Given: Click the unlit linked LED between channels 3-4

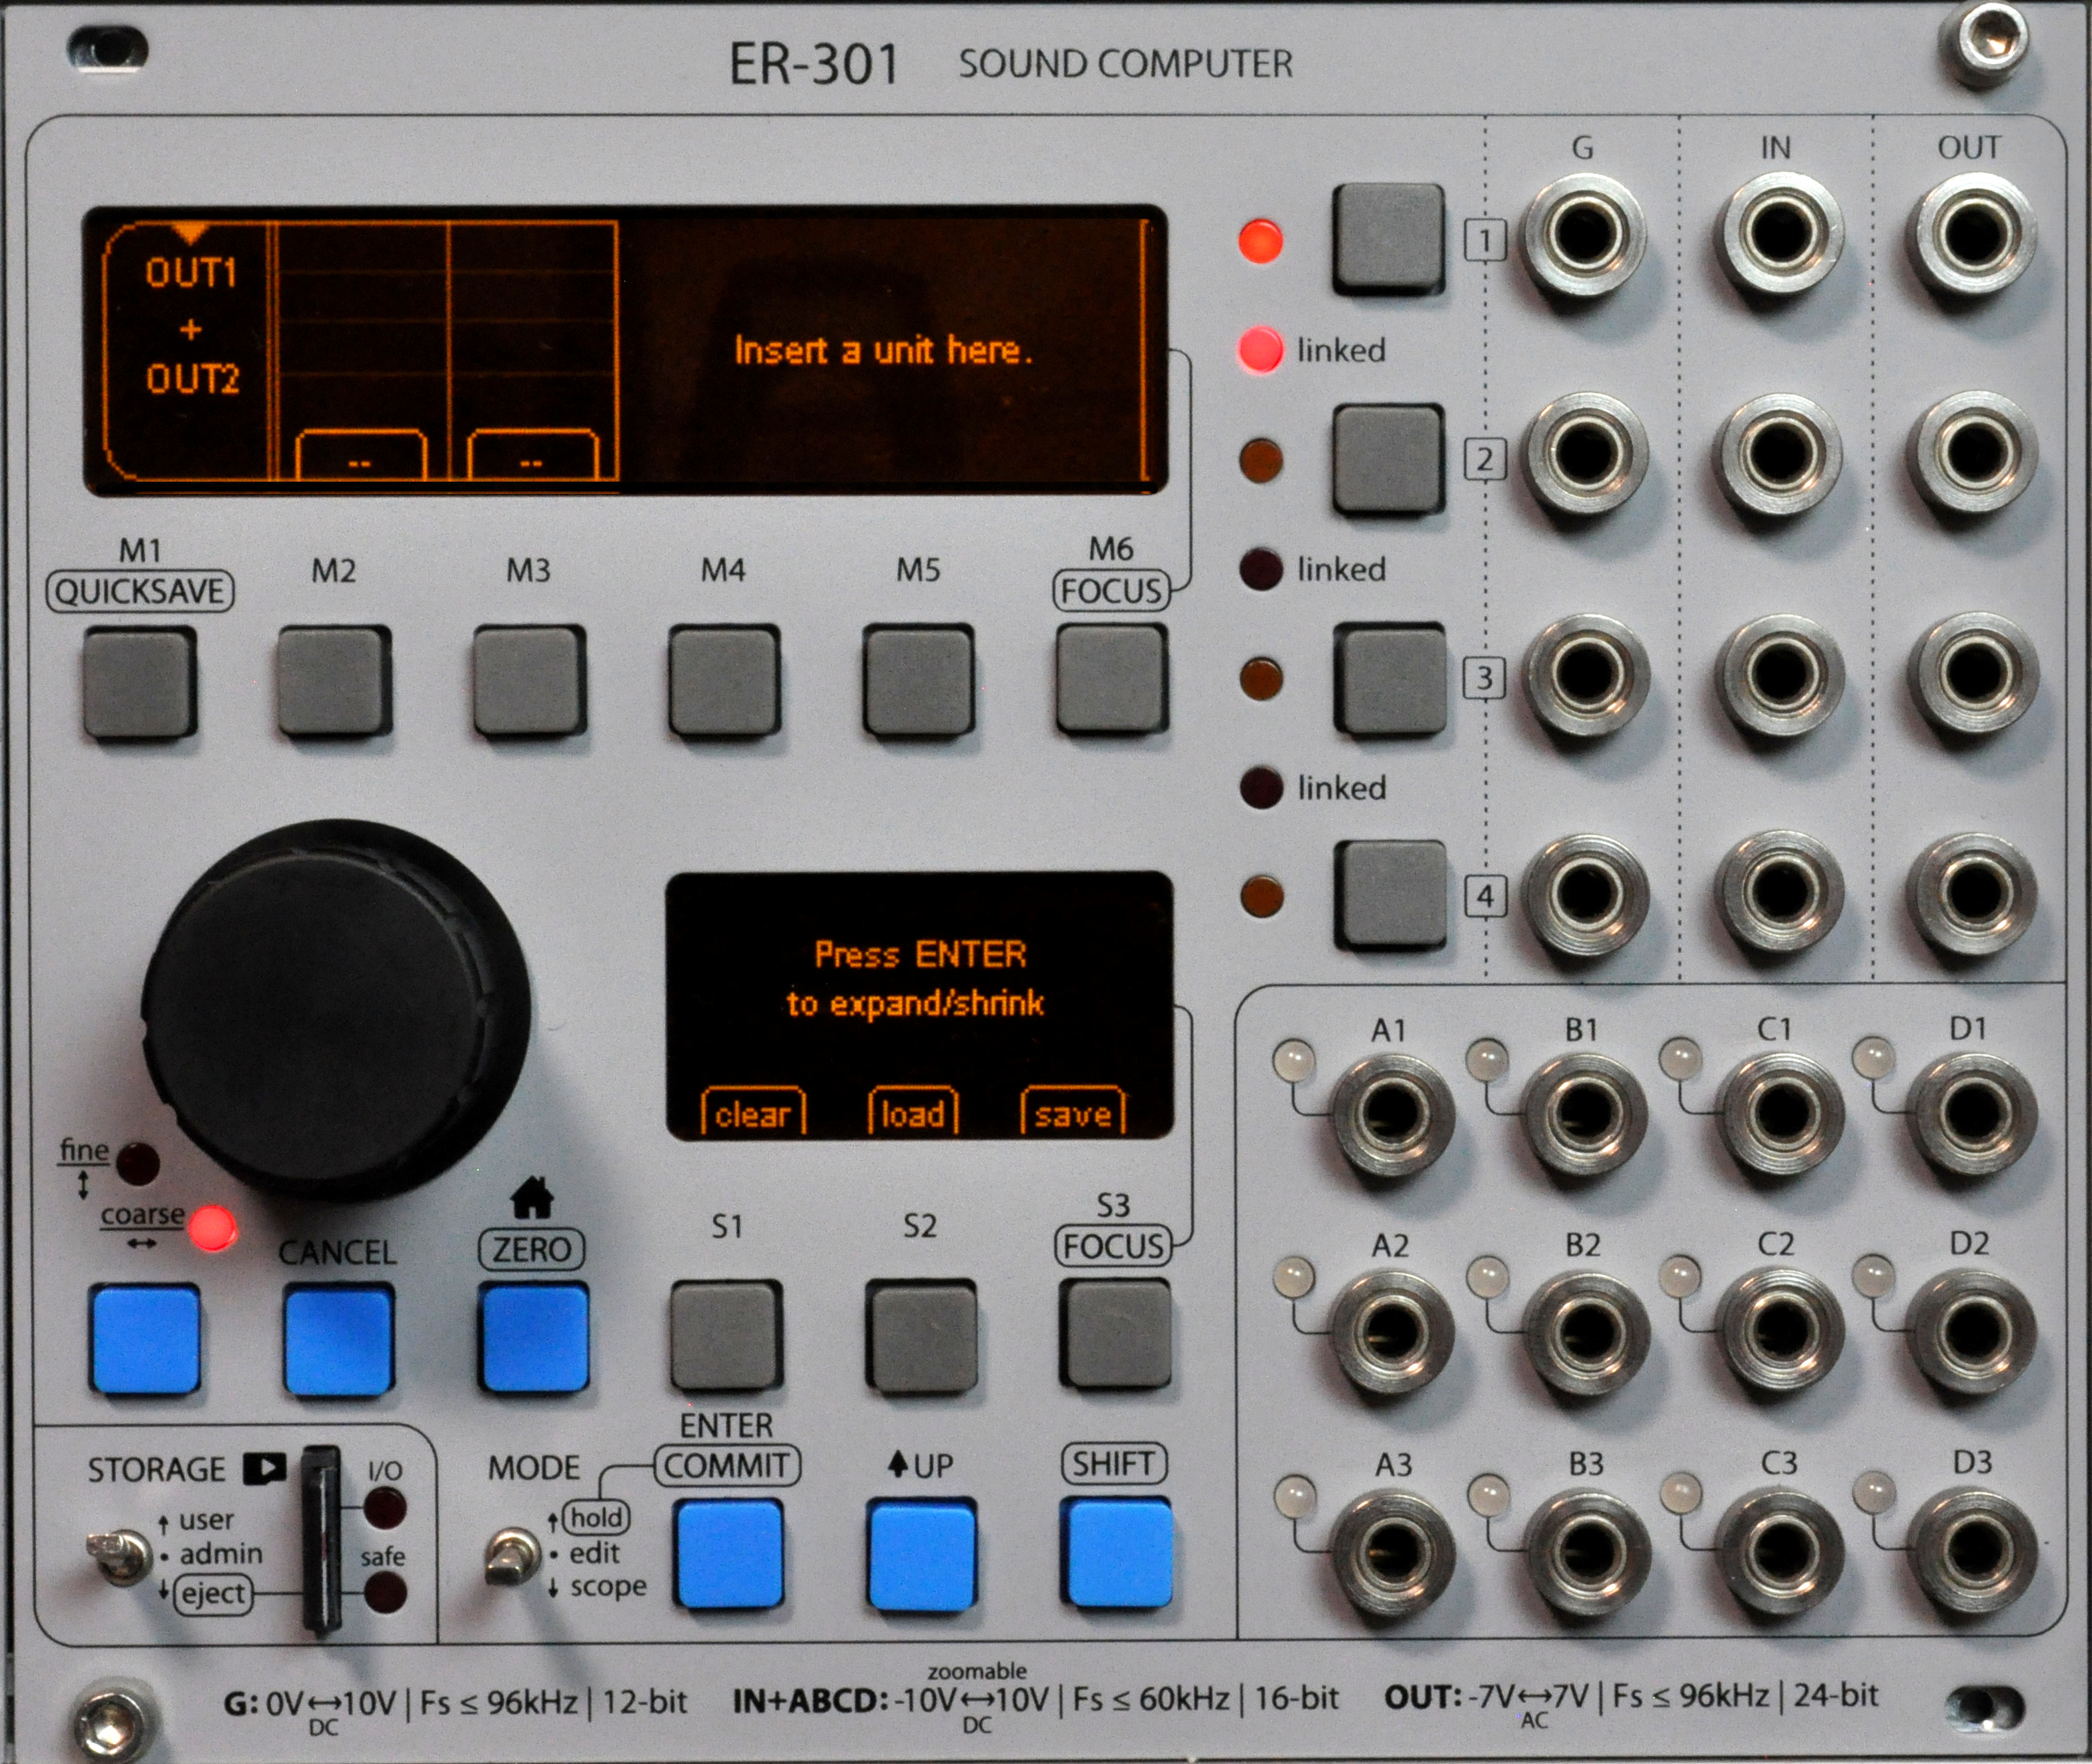Looking at the screenshot, I should tap(1261, 788).
